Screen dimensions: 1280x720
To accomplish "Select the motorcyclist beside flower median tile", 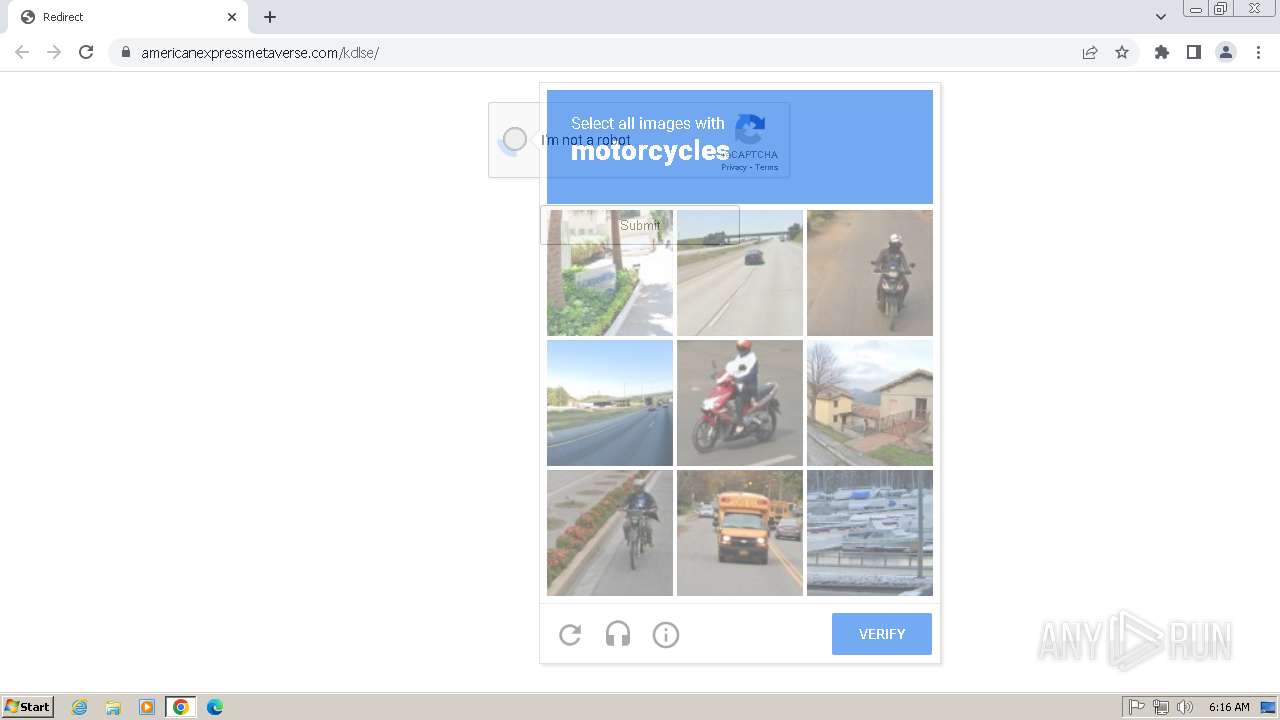I will tap(610, 533).
